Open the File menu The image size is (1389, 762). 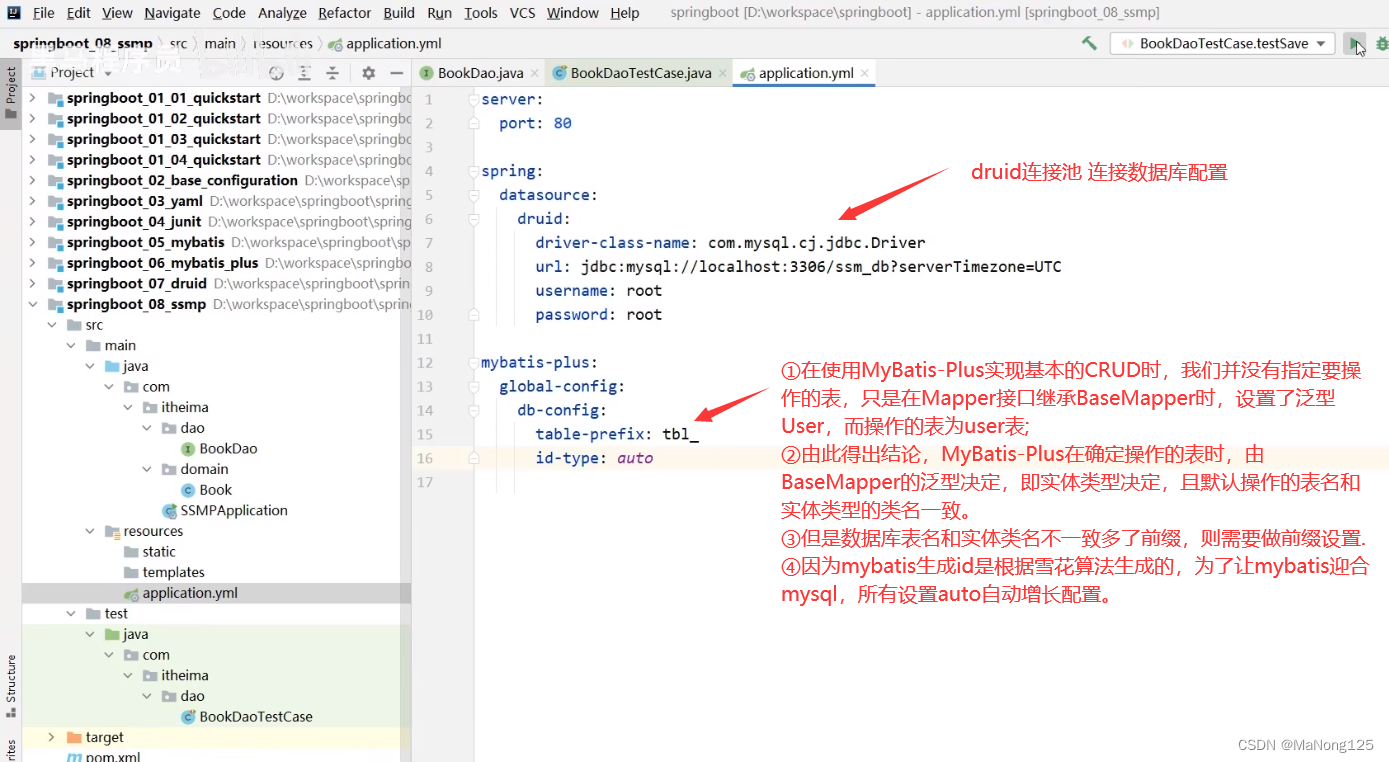(43, 13)
